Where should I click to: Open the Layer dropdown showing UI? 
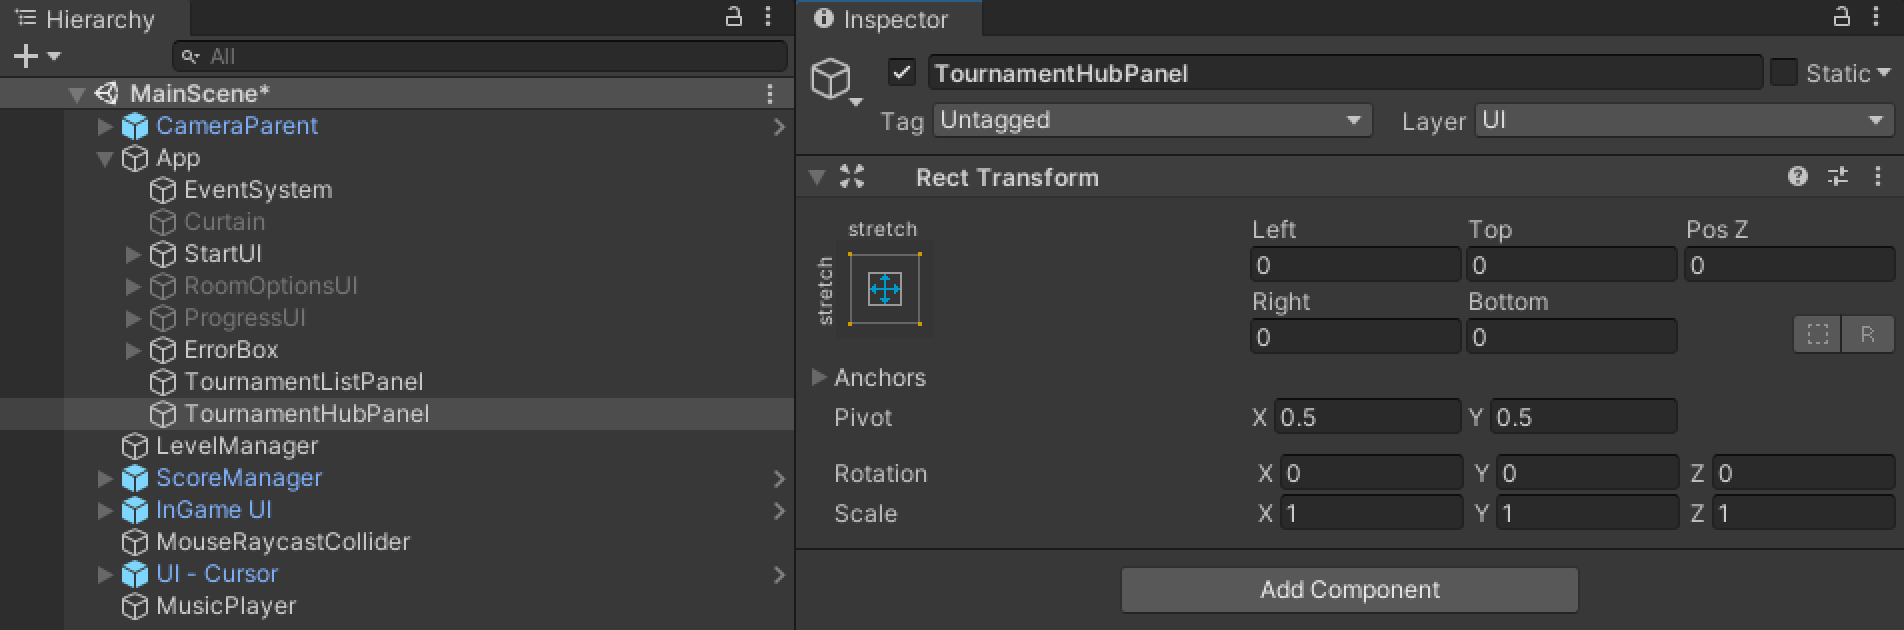[x=1683, y=121]
